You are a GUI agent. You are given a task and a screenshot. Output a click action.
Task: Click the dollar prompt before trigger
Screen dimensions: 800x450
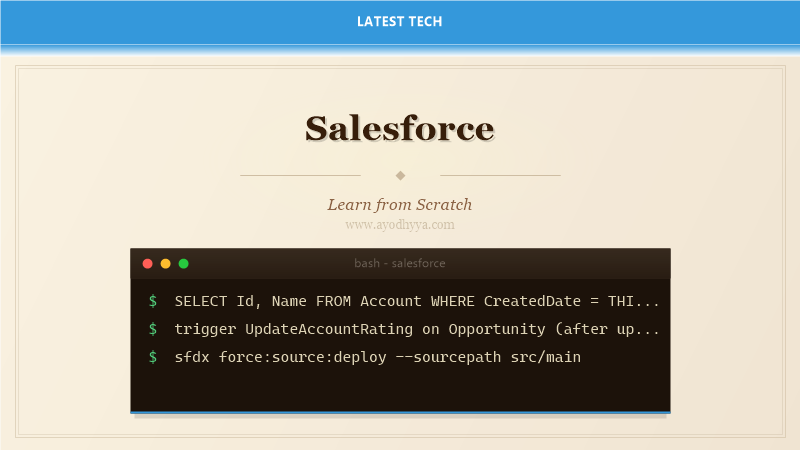click(x=153, y=329)
